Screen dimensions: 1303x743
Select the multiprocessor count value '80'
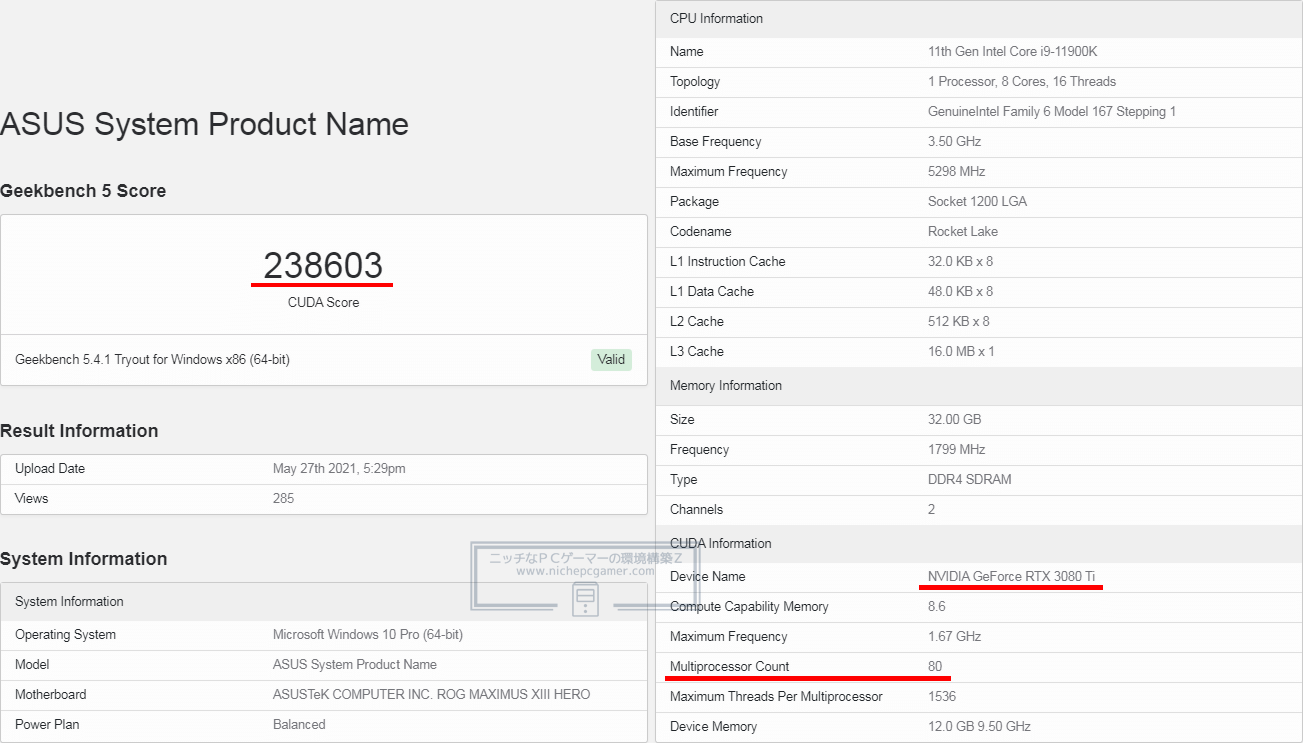[935, 667]
